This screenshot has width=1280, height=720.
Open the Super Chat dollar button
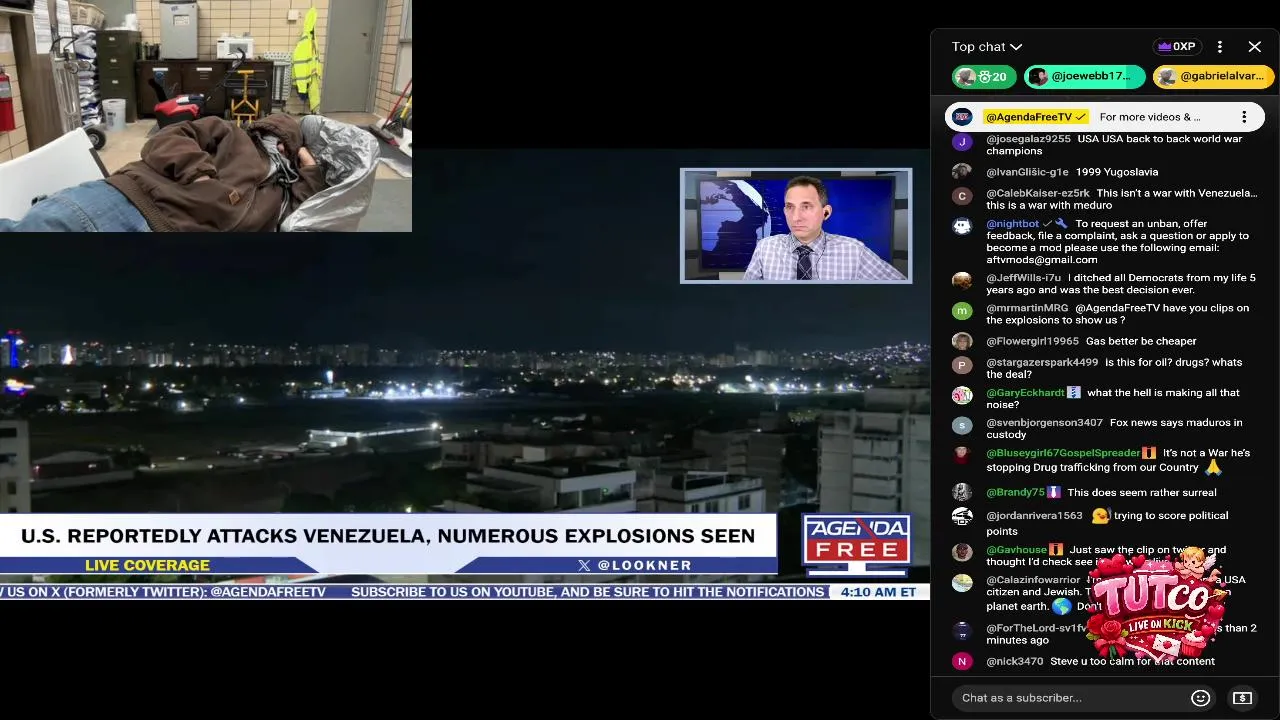point(1242,698)
